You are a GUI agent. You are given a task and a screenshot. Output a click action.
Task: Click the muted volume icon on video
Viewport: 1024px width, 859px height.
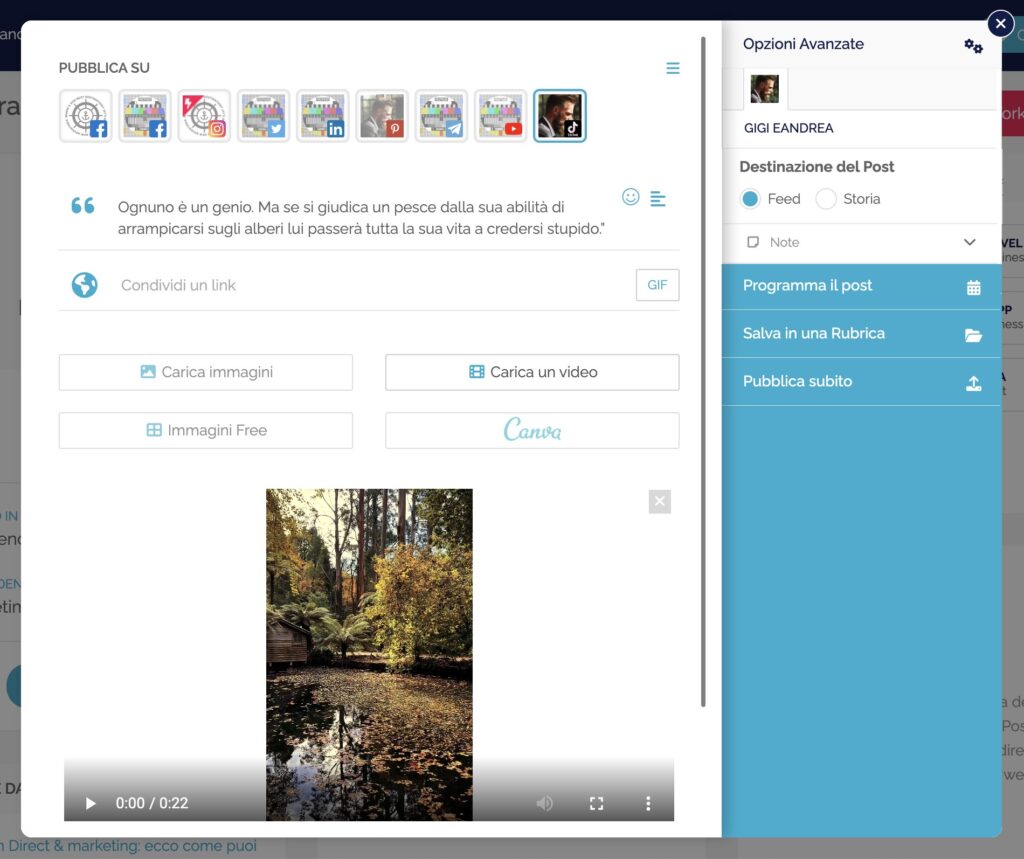[x=545, y=803]
